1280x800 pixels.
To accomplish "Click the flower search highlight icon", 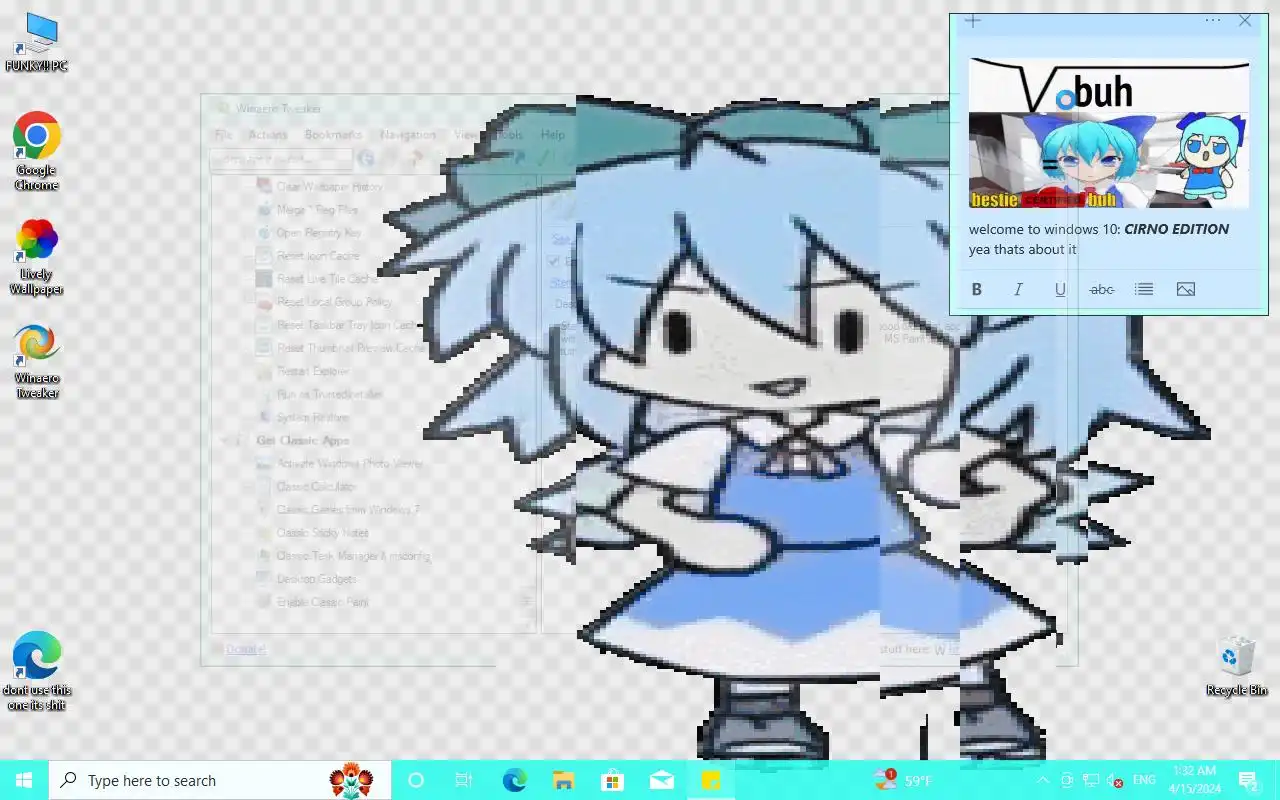I will click(351, 780).
